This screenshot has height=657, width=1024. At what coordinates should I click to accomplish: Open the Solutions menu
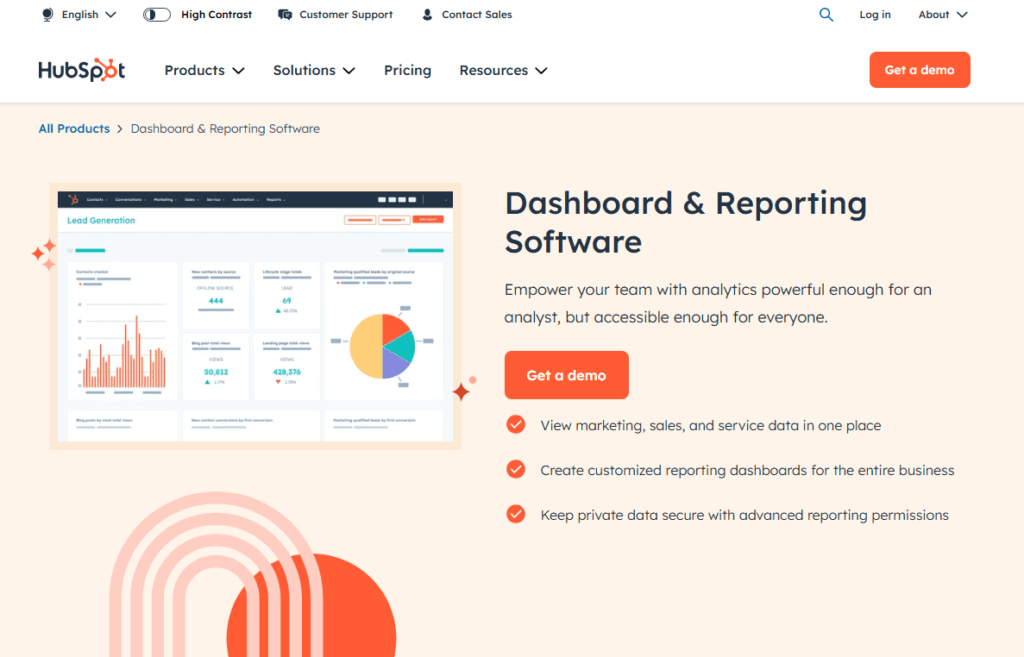click(314, 70)
